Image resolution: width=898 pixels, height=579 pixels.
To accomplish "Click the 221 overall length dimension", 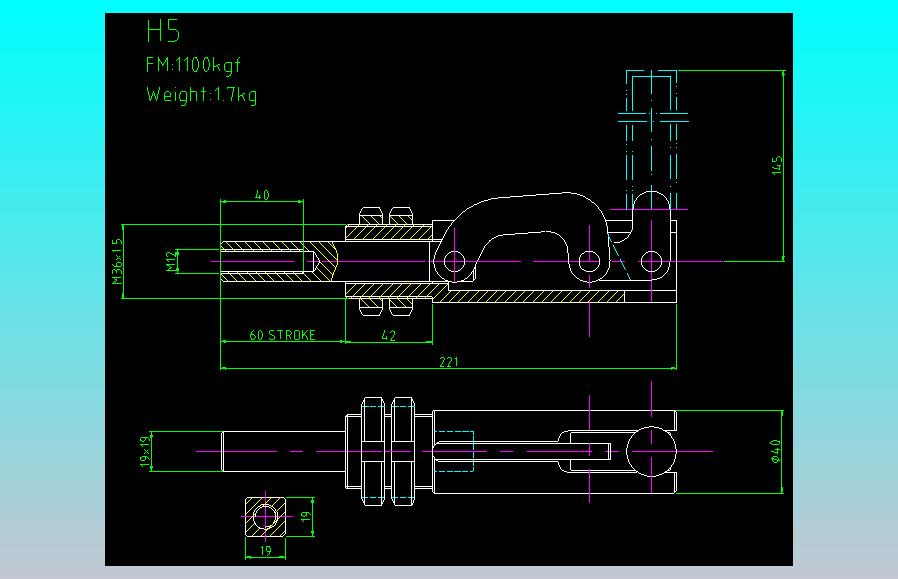I will point(449,361).
